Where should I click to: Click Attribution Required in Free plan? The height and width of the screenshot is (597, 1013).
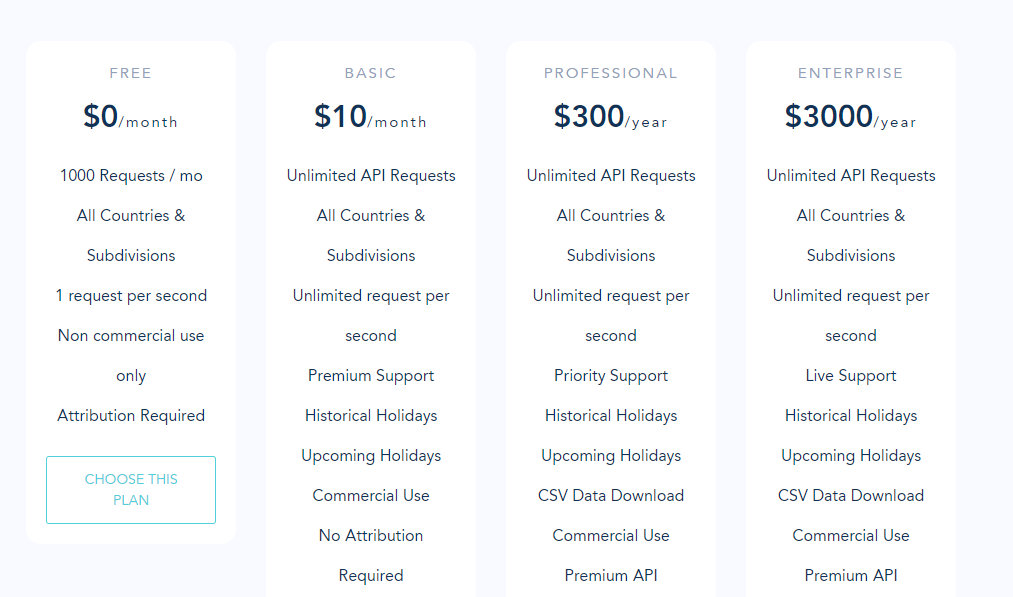pyautogui.click(x=131, y=415)
